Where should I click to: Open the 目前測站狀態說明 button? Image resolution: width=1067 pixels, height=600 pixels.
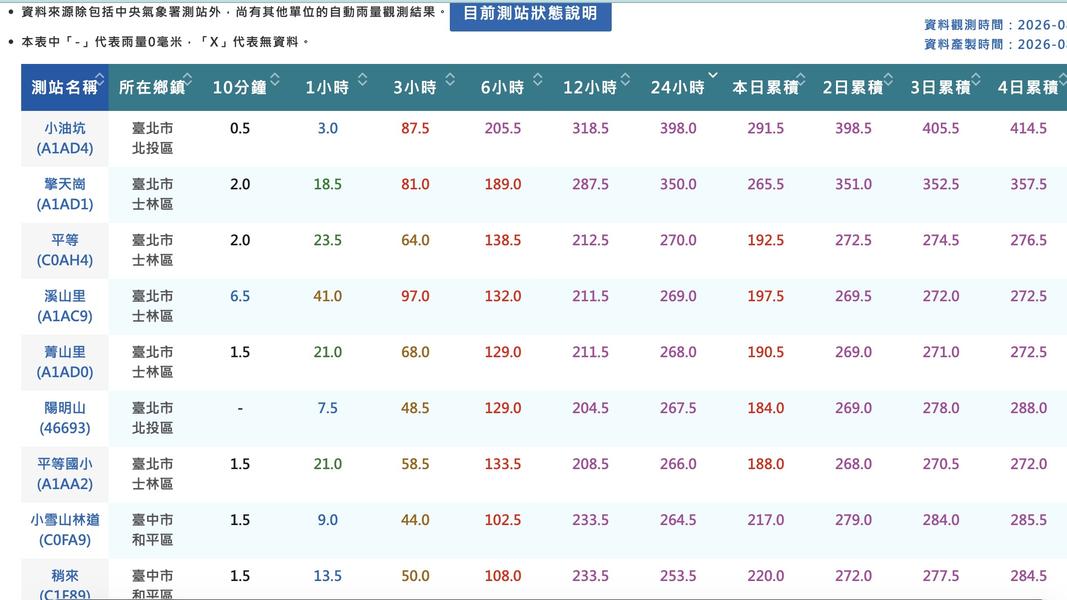[x=530, y=14]
